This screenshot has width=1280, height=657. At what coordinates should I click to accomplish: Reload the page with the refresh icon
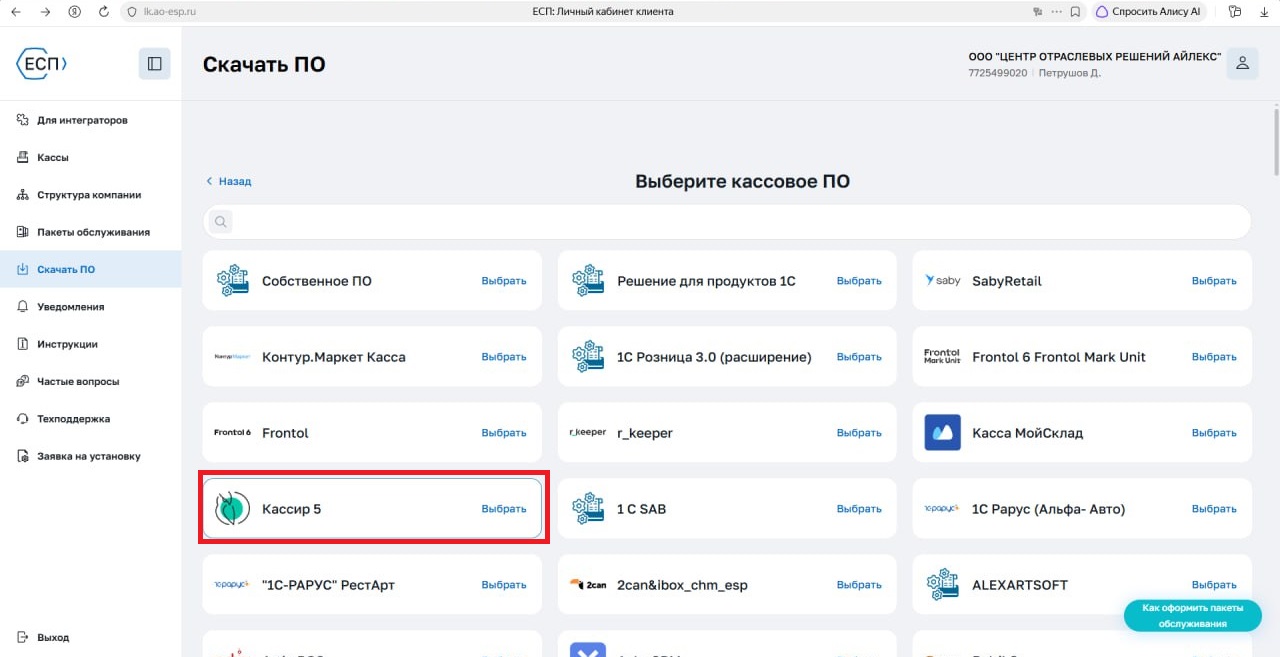coord(104,12)
